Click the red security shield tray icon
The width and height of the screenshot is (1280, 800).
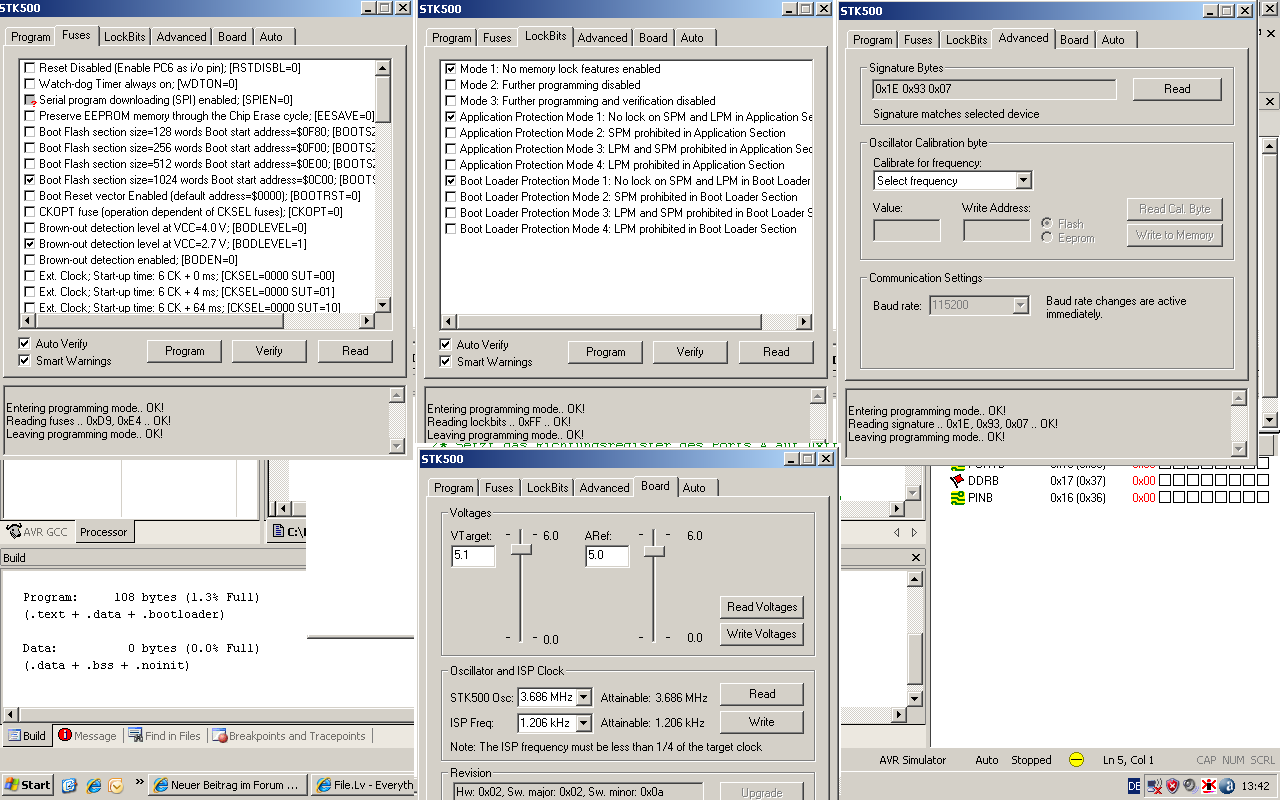1172,786
